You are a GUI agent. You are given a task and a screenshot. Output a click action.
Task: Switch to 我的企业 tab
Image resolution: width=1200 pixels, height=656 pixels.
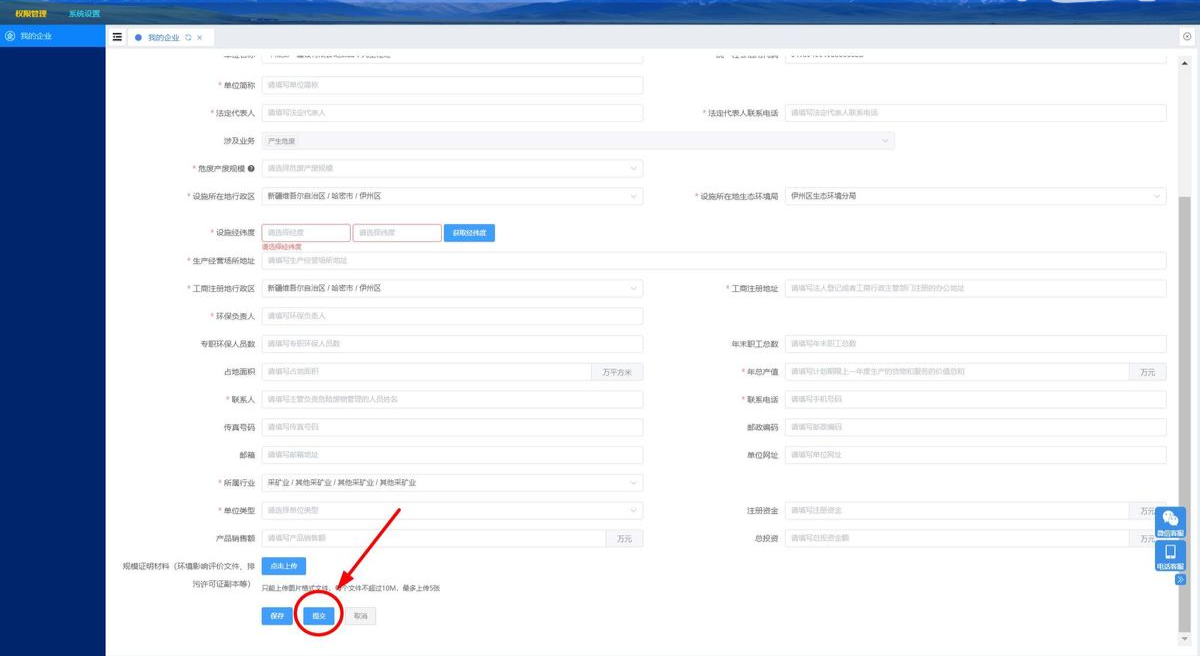point(163,37)
